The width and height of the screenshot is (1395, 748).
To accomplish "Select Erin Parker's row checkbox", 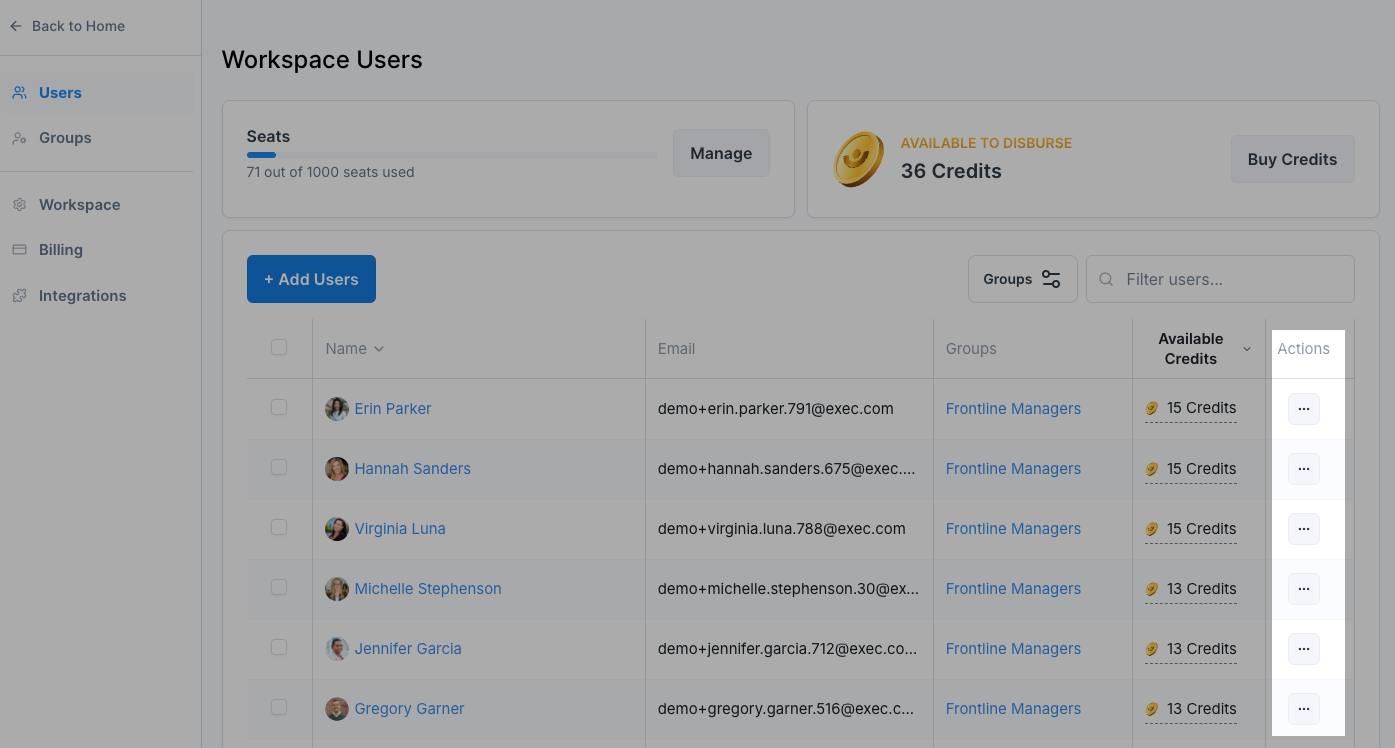I will coord(279,407).
